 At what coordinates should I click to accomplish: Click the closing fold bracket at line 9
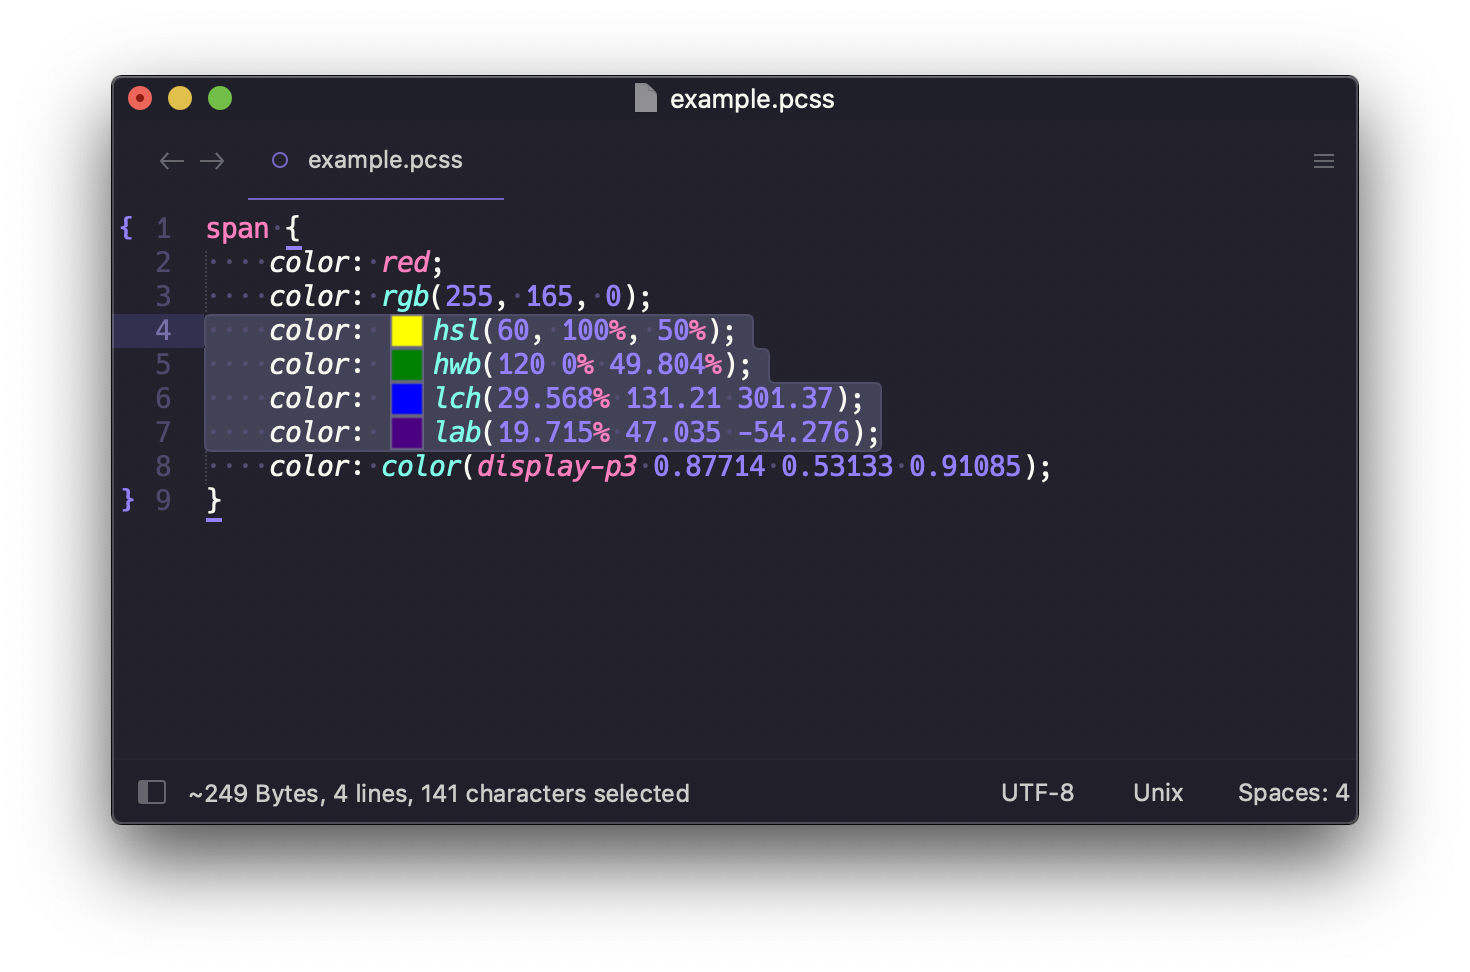click(x=127, y=499)
